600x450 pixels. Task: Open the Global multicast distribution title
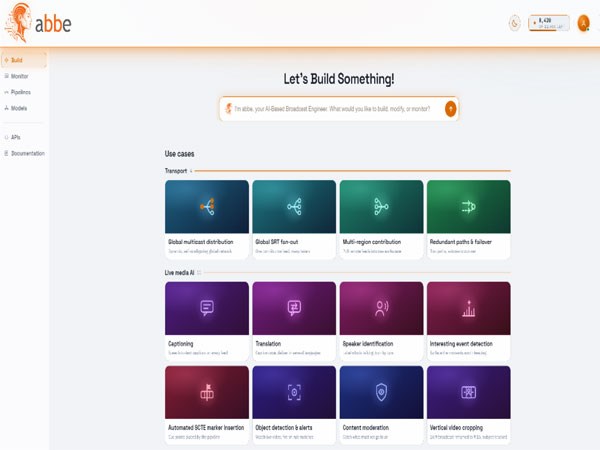pos(201,242)
